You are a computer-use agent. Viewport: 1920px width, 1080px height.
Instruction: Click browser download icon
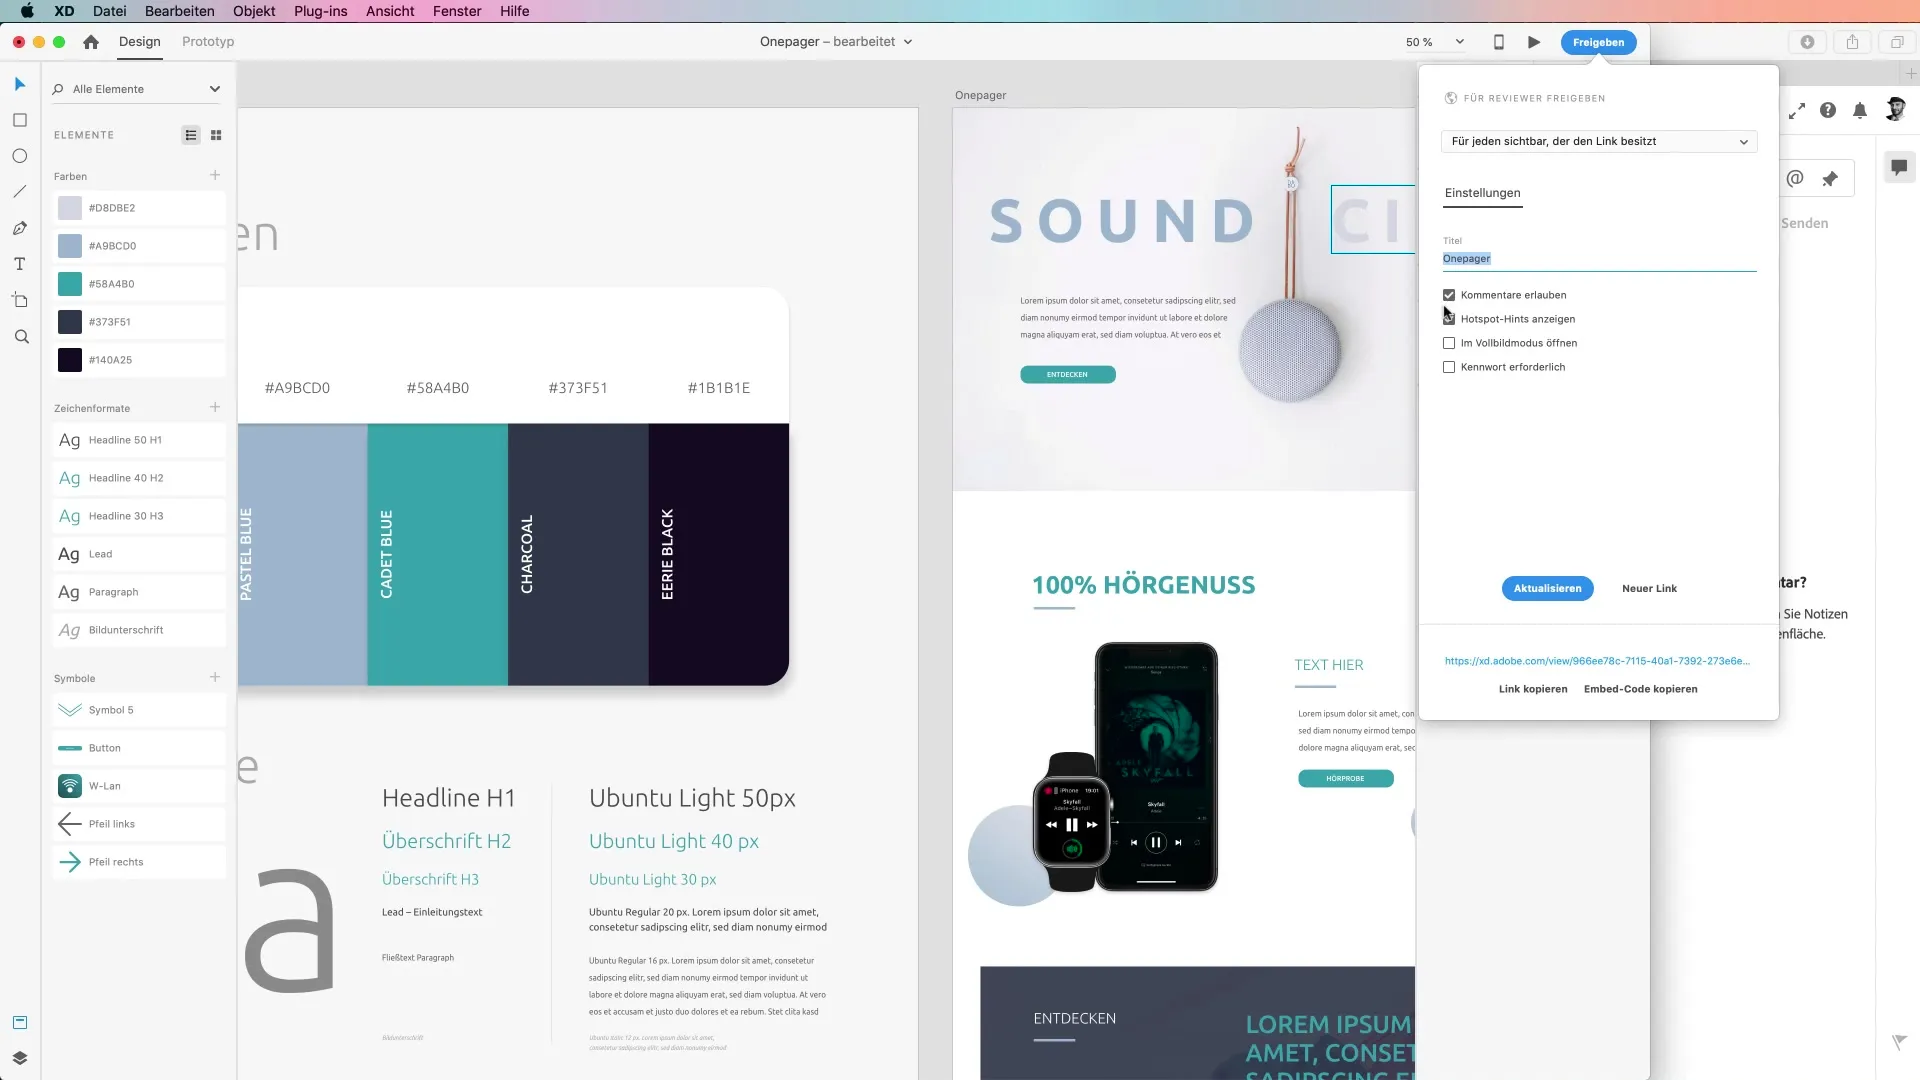pos(1807,42)
